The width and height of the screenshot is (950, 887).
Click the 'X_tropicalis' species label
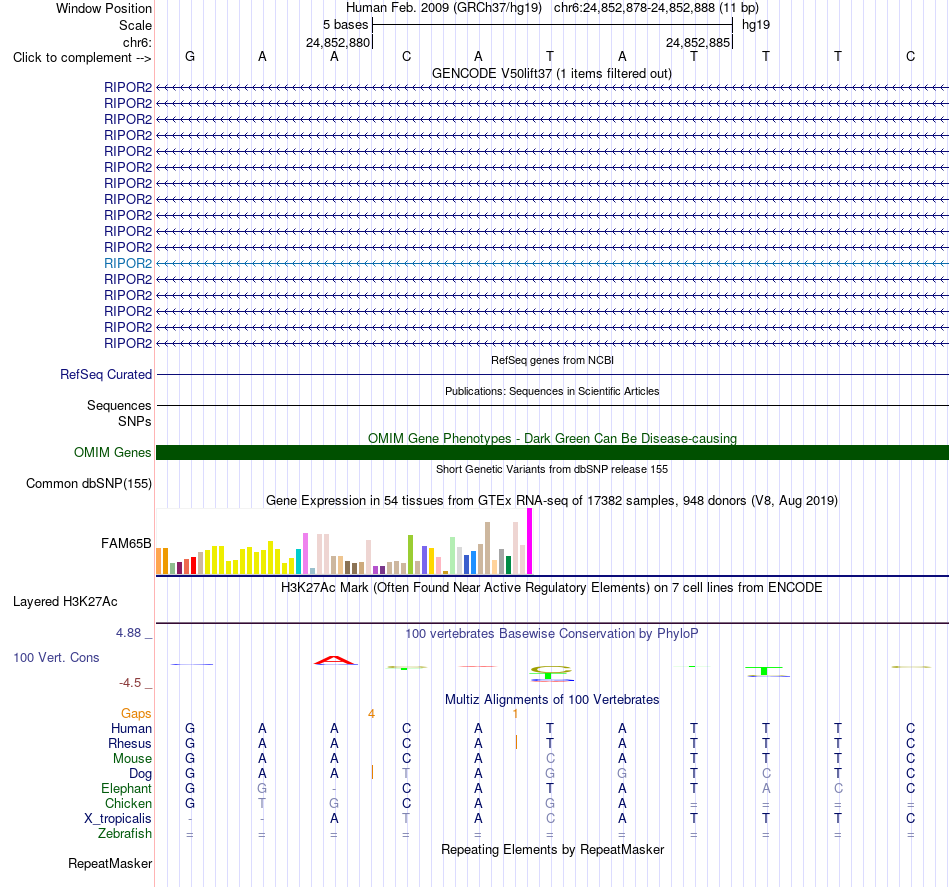click(x=118, y=819)
